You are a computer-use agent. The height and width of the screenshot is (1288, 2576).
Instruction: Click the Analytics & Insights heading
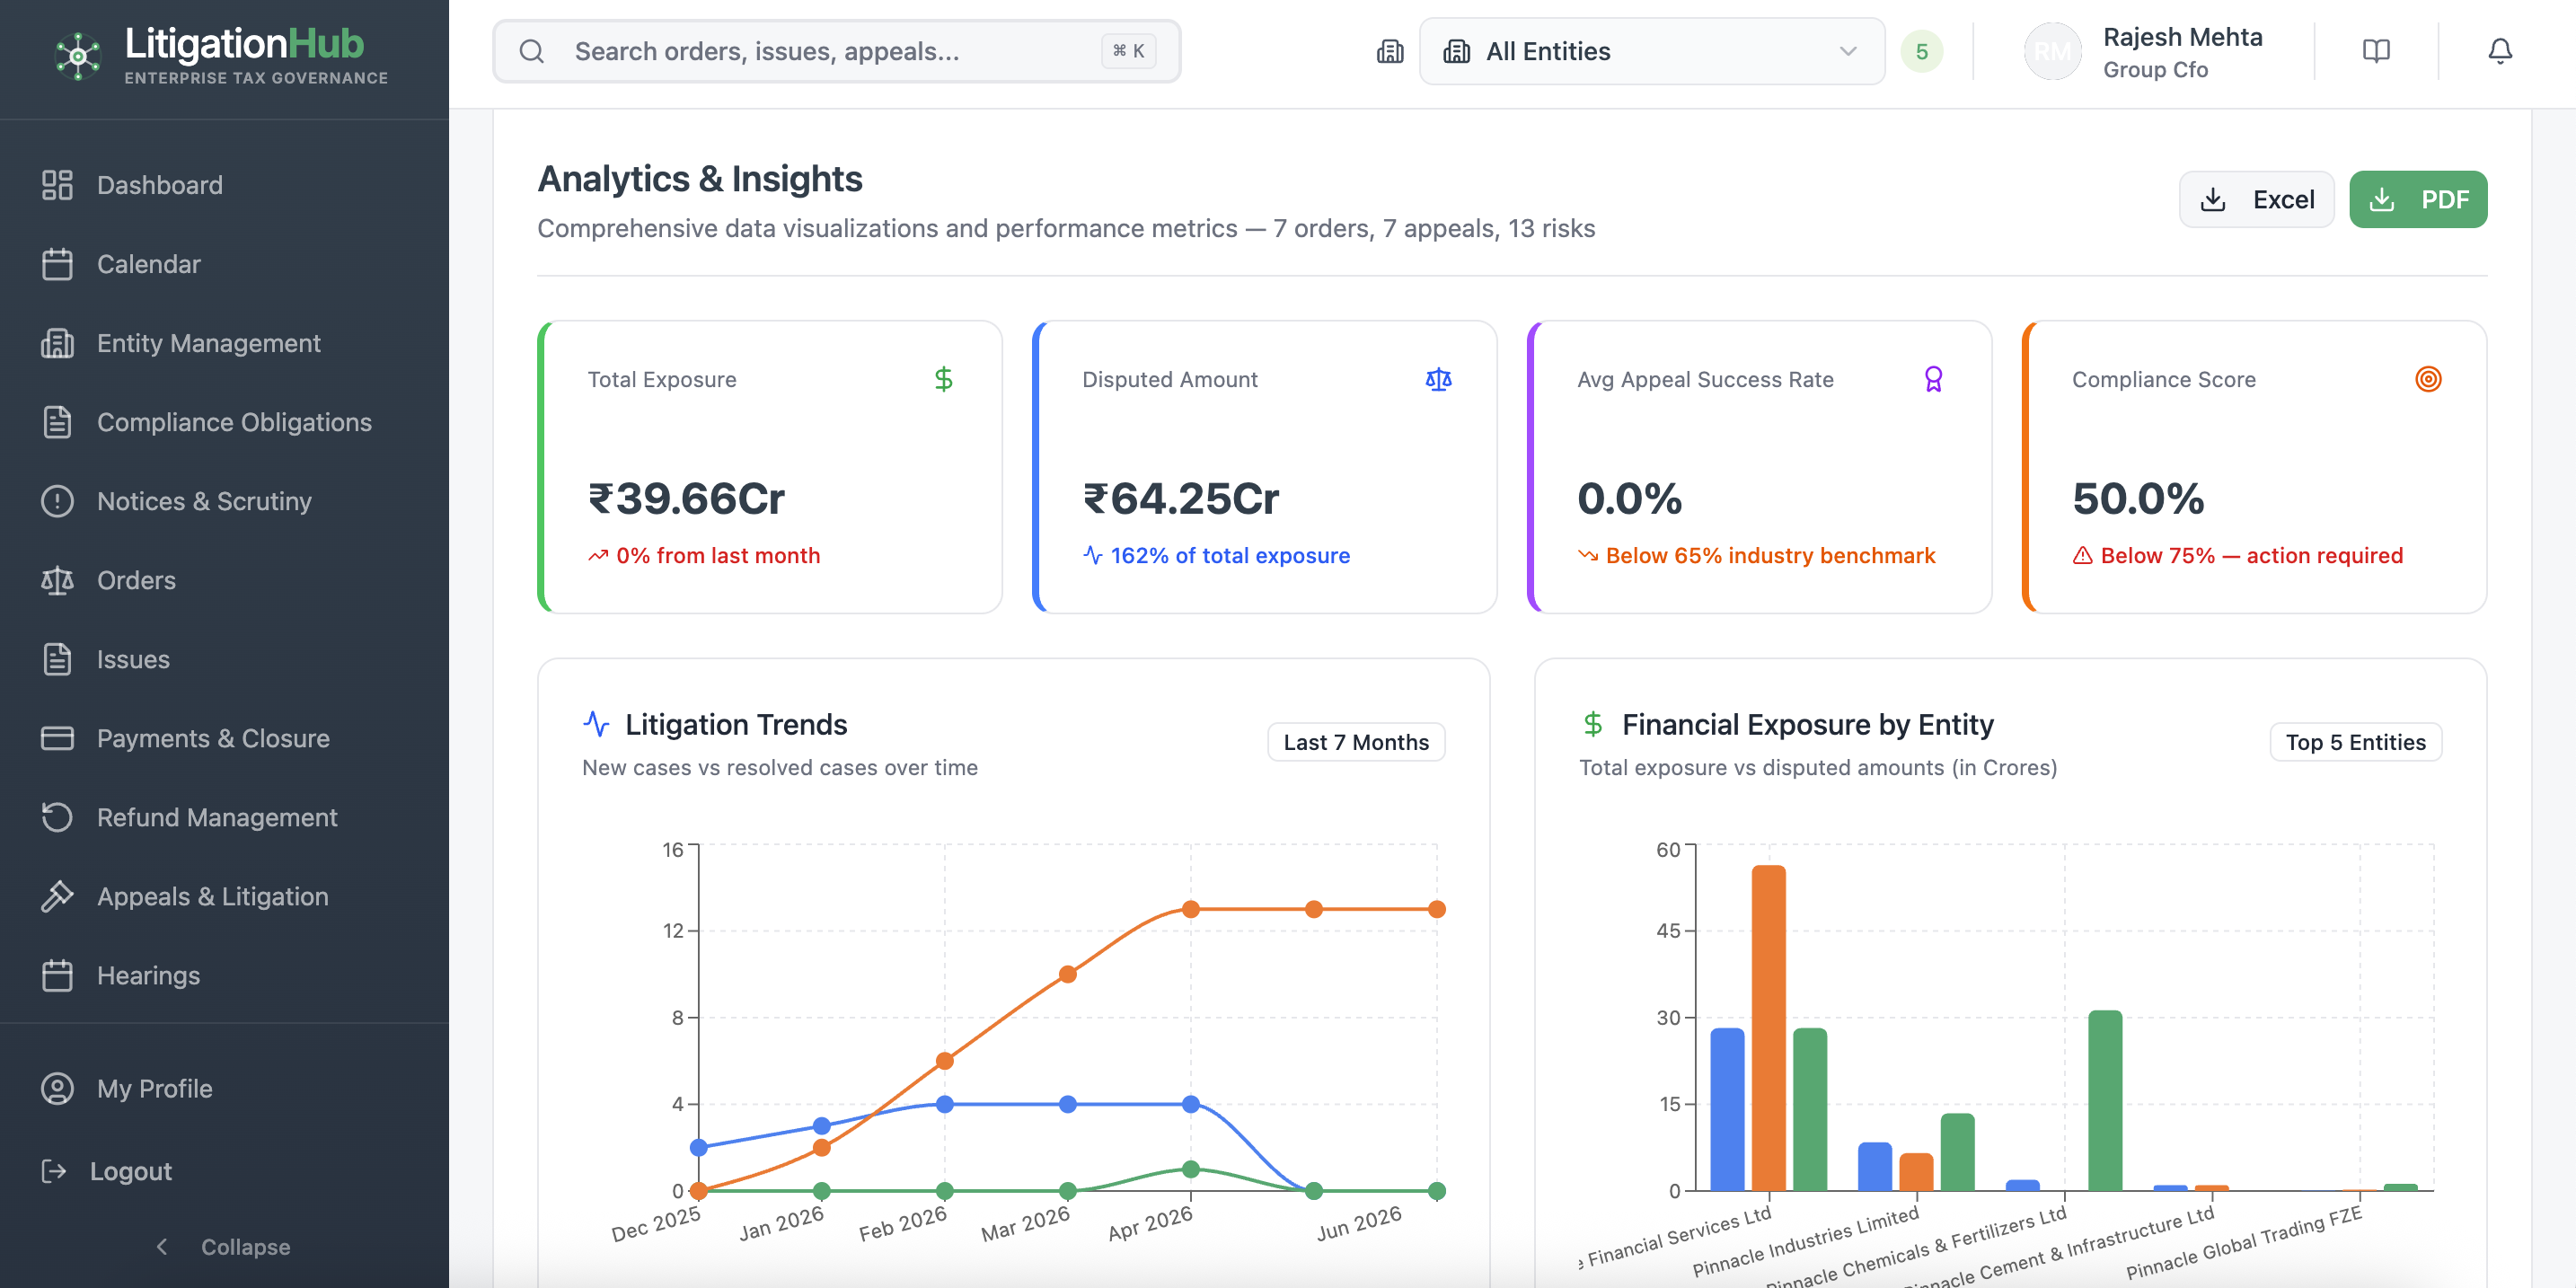pyautogui.click(x=700, y=179)
